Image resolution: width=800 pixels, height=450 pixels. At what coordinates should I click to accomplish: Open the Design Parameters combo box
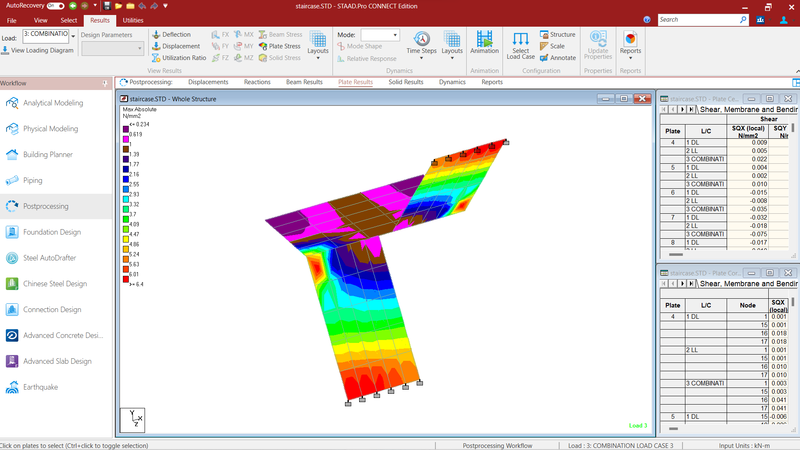tap(112, 48)
